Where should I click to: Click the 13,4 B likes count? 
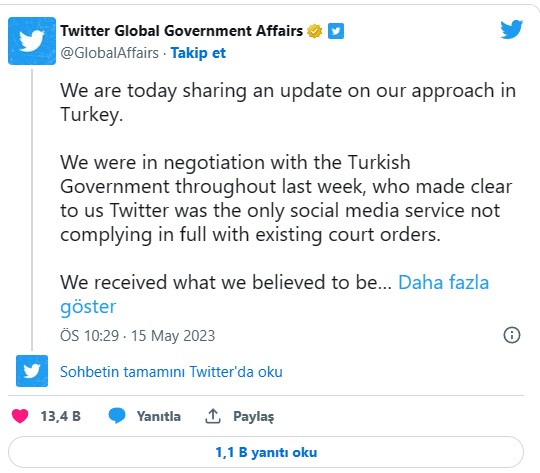61,416
